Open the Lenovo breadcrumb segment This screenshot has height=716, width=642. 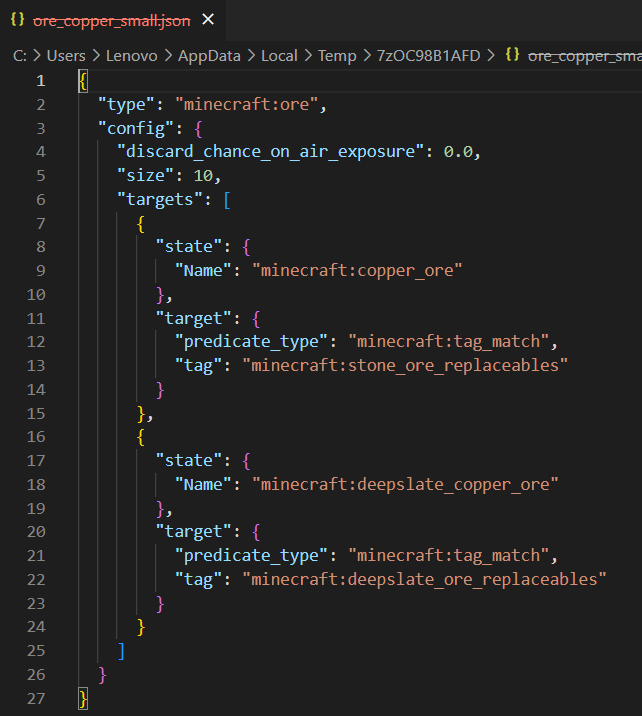pos(132,56)
